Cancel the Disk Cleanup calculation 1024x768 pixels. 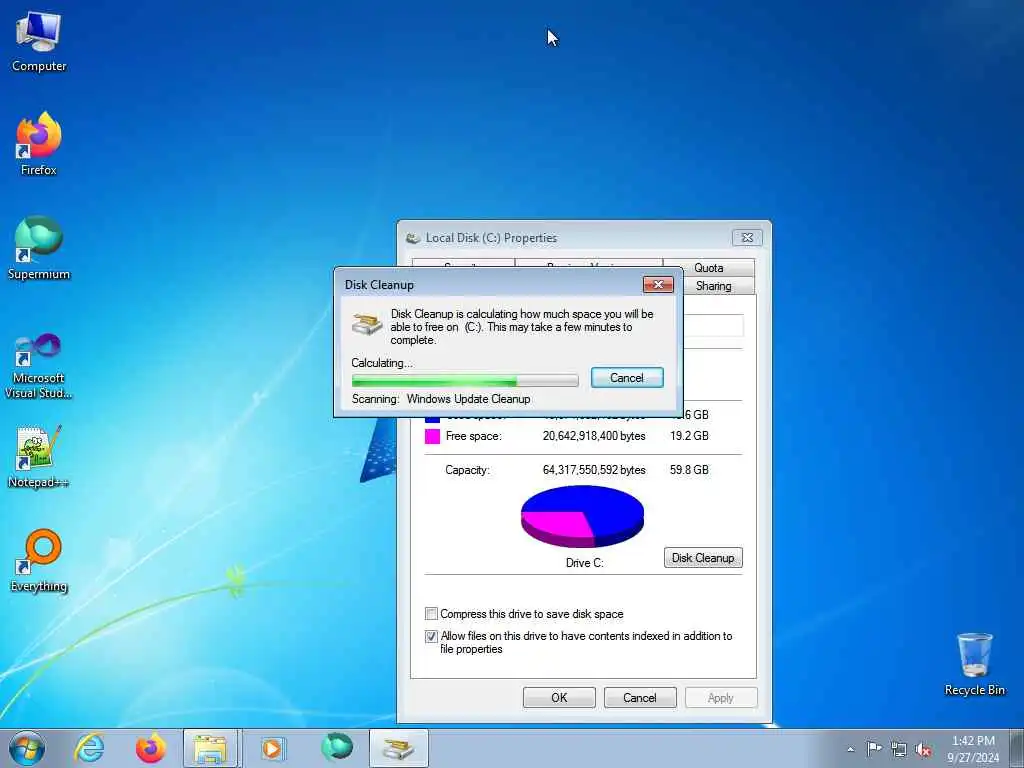pos(627,377)
